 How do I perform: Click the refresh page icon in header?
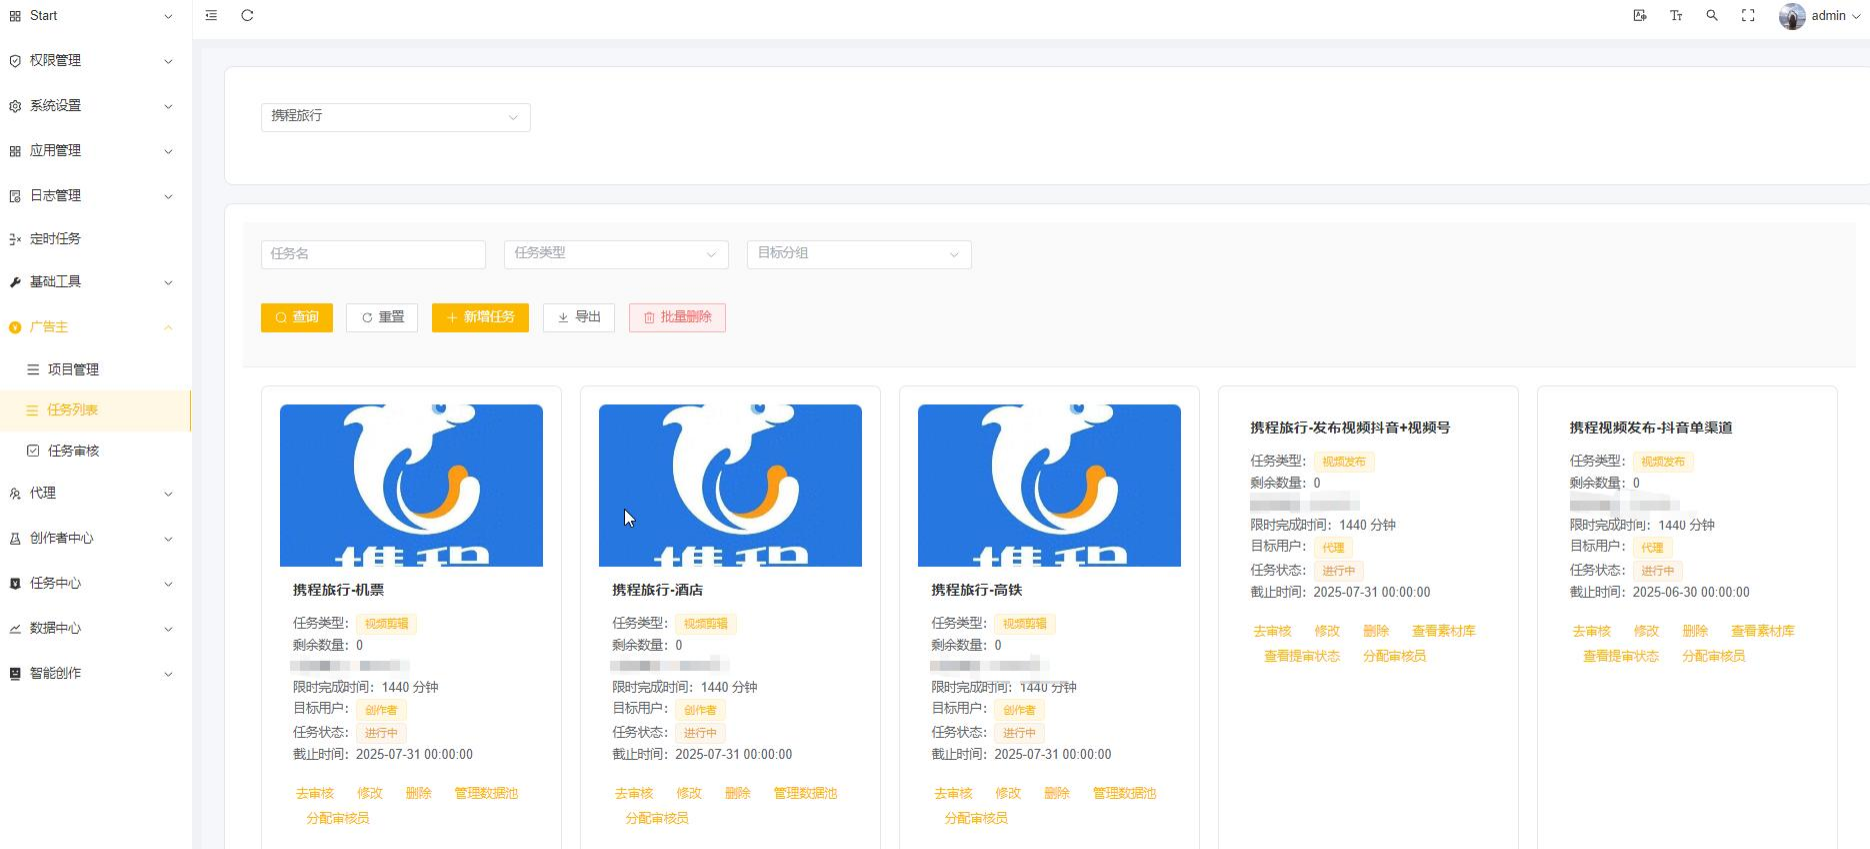tap(247, 15)
